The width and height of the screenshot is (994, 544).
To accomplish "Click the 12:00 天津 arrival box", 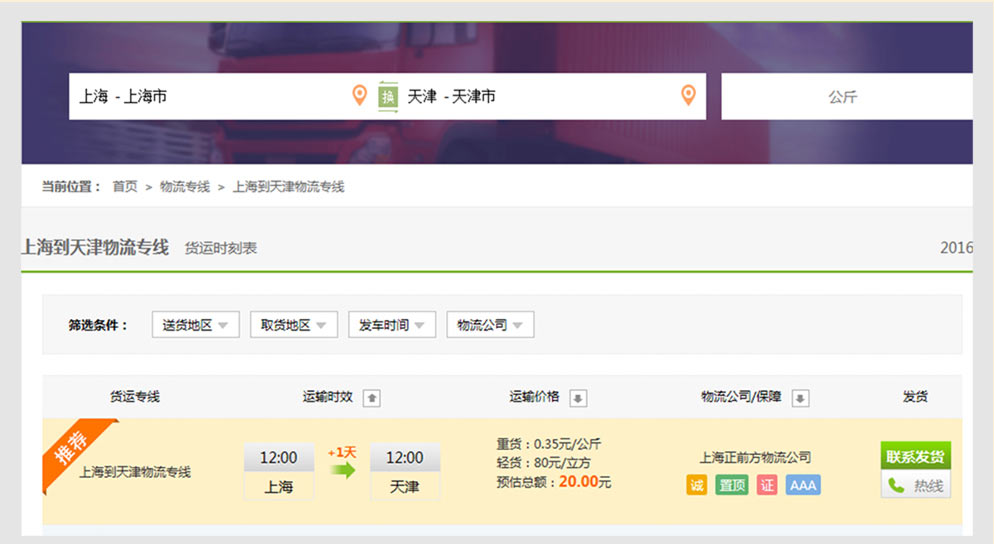I will pyautogui.click(x=404, y=472).
